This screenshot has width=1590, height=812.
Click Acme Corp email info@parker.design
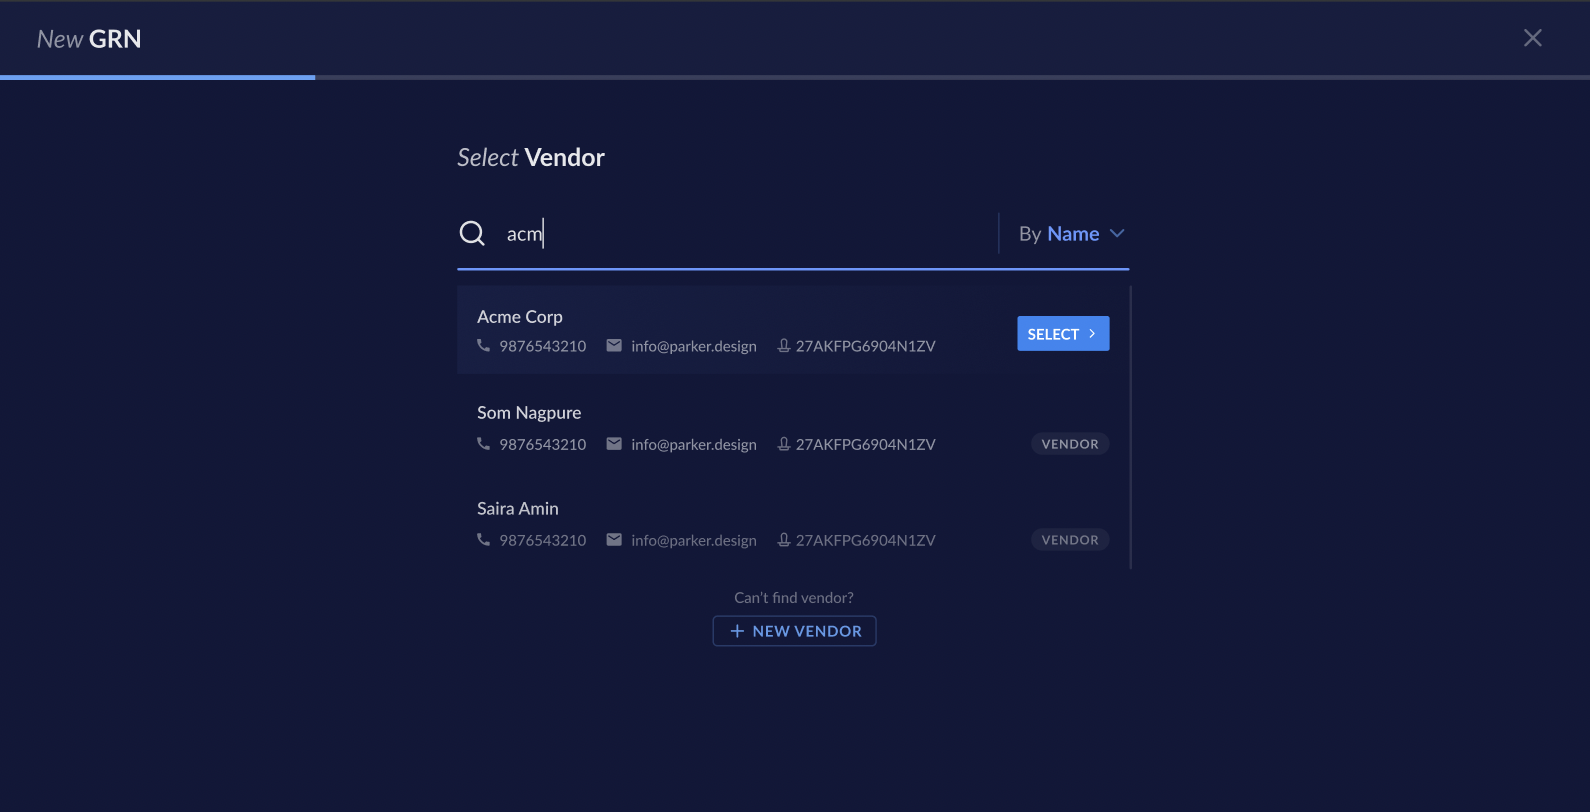[x=694, y=346]
